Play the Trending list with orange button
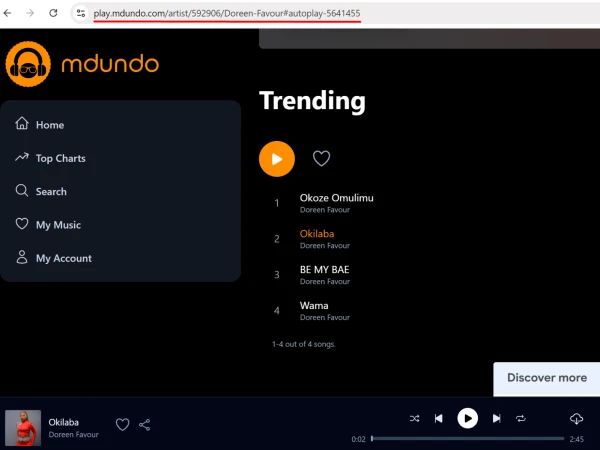Image resolution: width=600 pixels, height=450 pixels. point(277,159)
